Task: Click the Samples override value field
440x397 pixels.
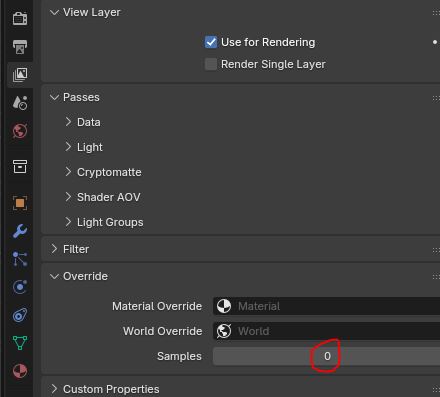Action: point(327,356)
